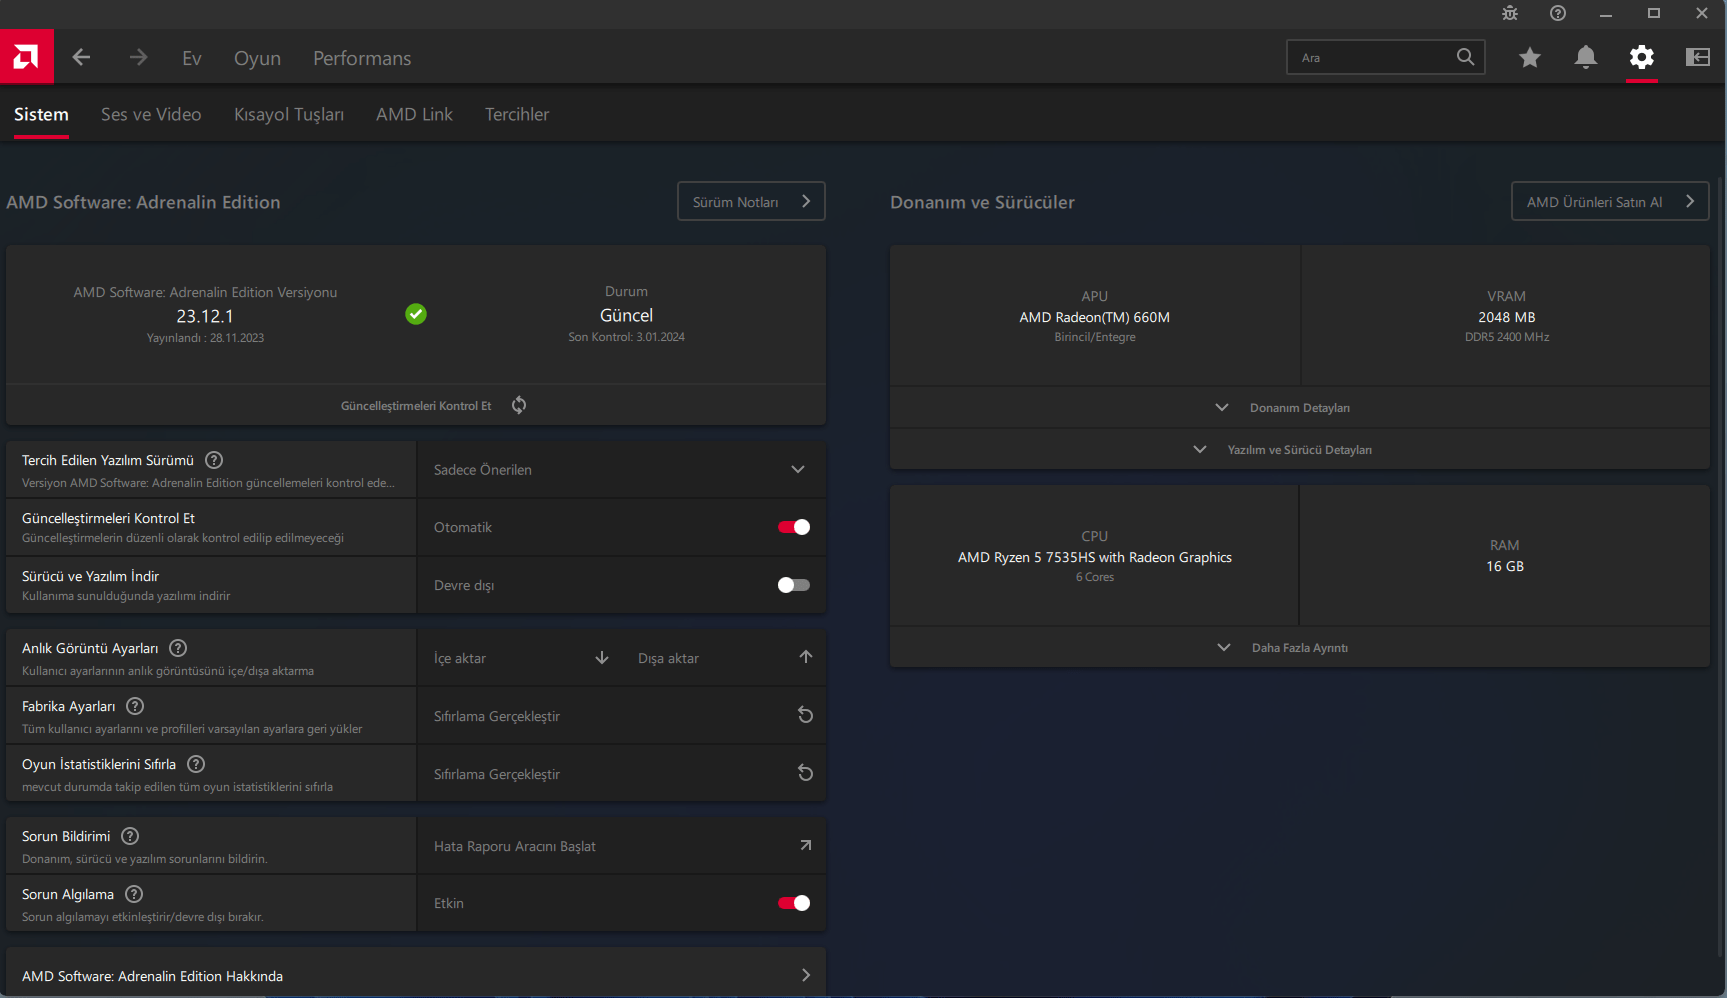Open the Performans menu
The height and width of the screenshot is (998, 1727).
(362, 58)
